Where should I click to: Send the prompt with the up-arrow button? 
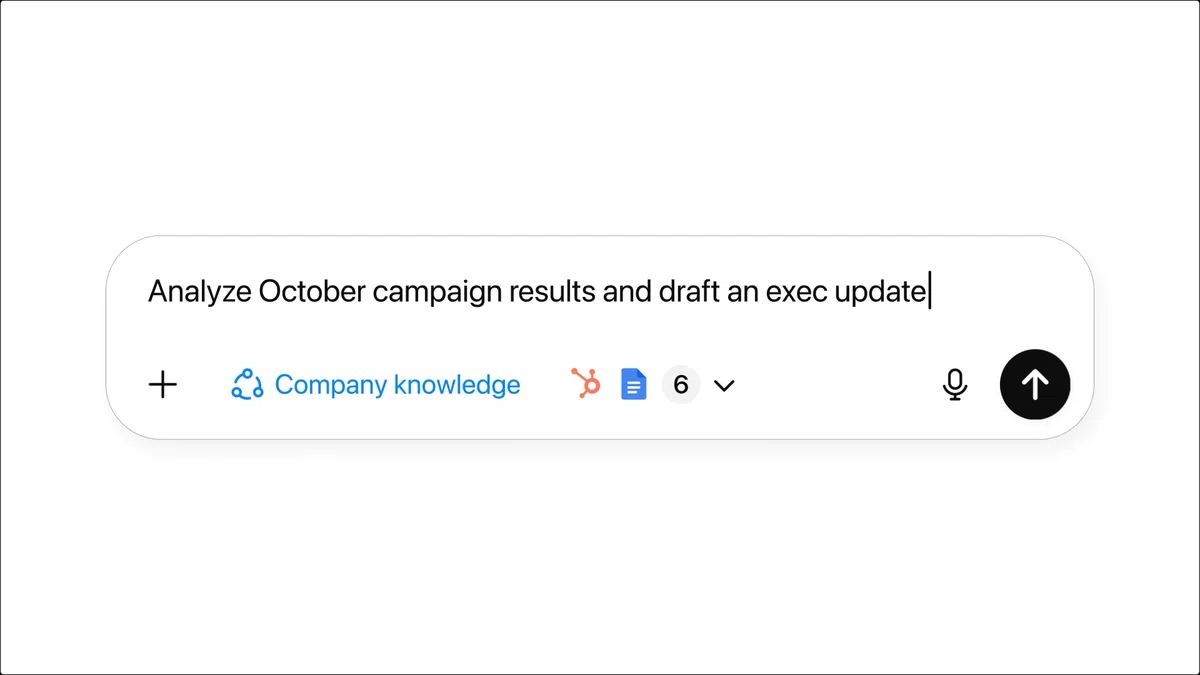point(1035,384)
